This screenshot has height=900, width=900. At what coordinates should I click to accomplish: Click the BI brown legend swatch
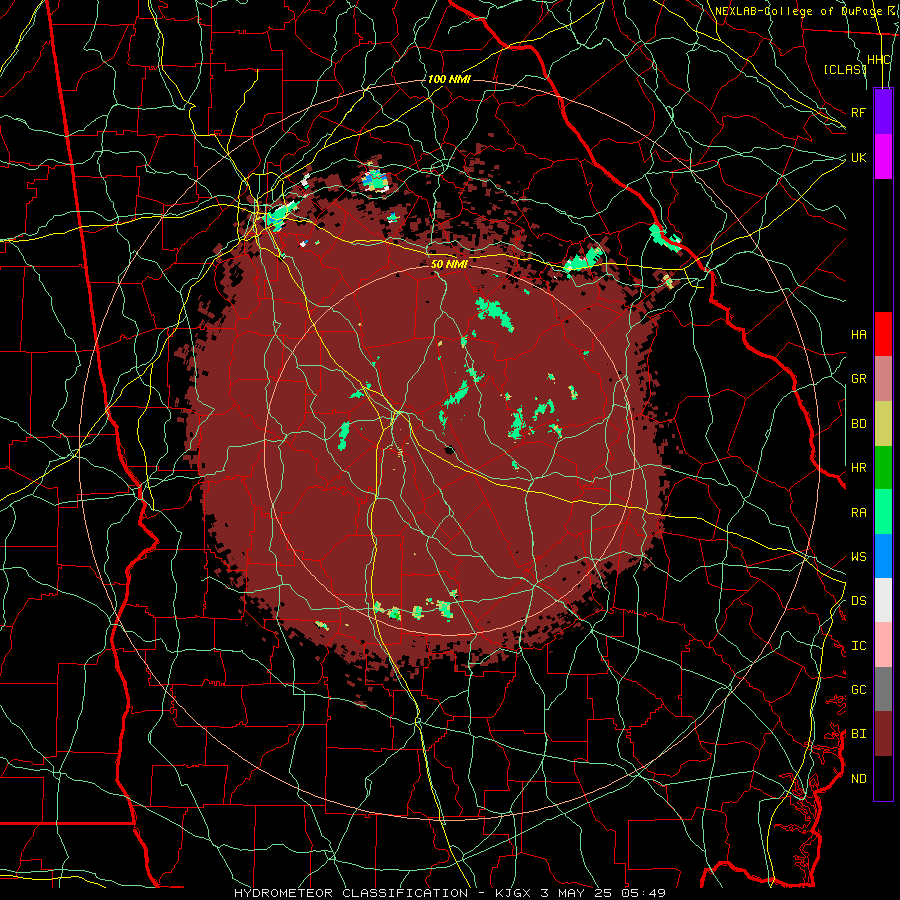point(883,734)
